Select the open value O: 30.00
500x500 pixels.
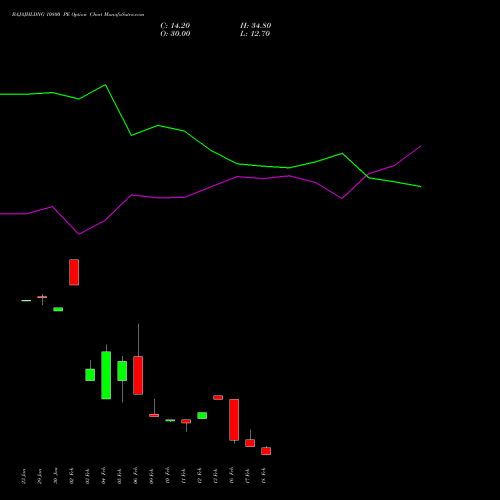(x=175, y=34)
